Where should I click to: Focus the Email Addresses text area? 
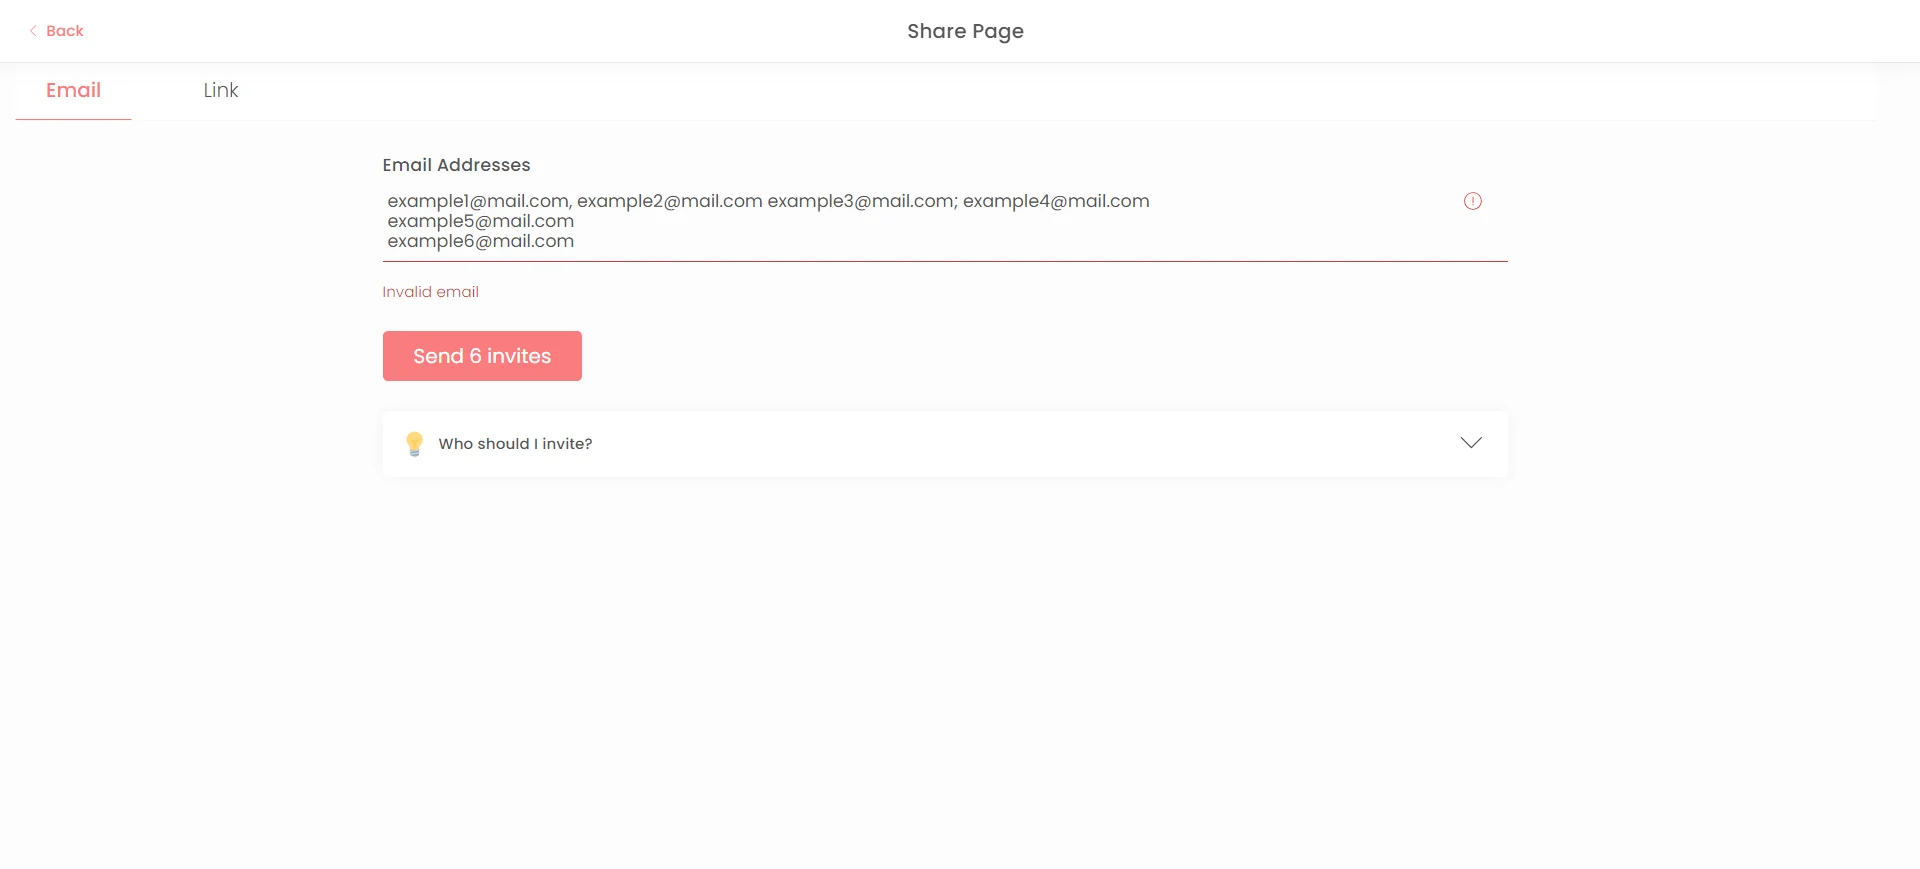pyautogui.click(x=945, y=221)
